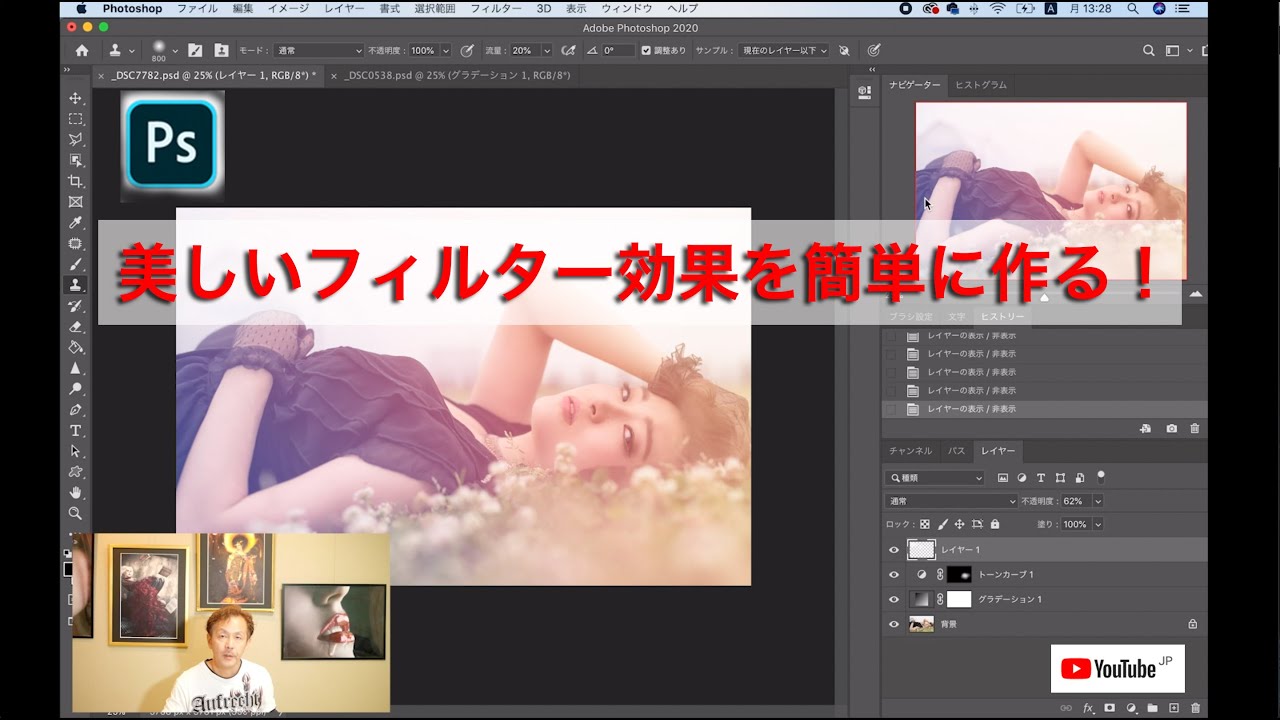
Task: Select the Crop tool
Action: tap(75, 181)
